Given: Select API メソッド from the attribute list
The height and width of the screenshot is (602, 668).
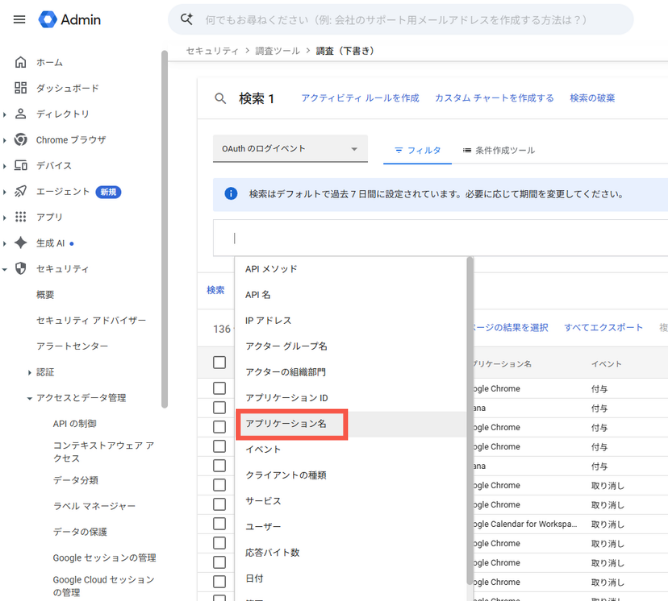Looking at the screenshot, I should pos(350,269).
